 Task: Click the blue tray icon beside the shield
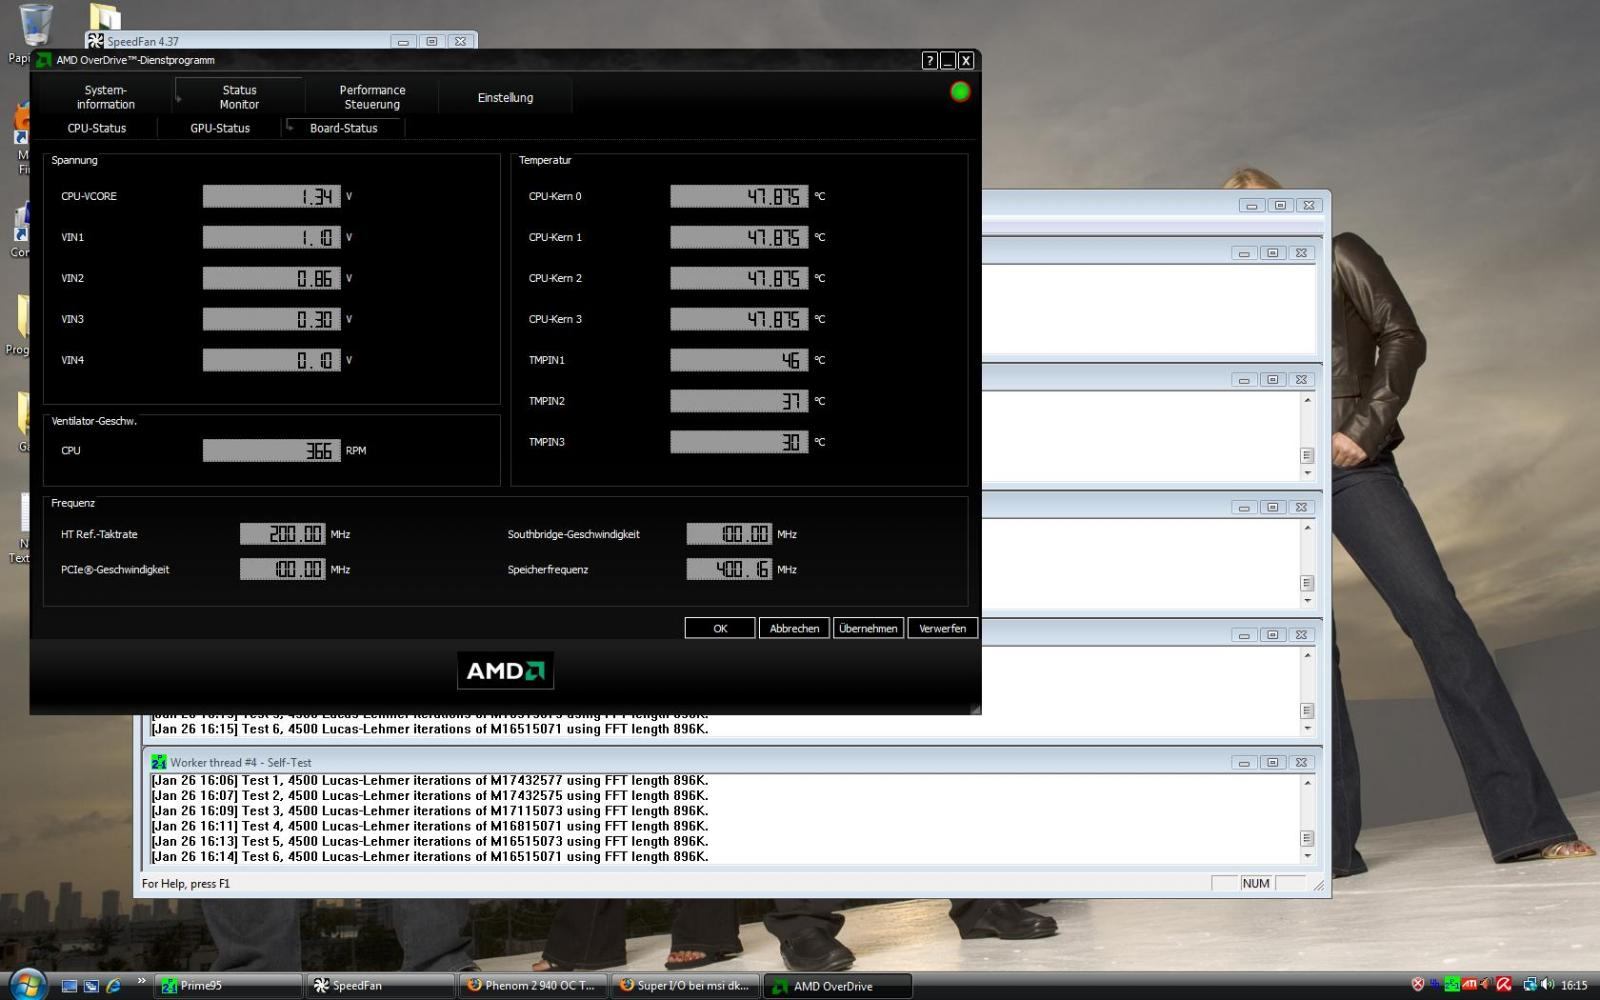coord(1435,985)
